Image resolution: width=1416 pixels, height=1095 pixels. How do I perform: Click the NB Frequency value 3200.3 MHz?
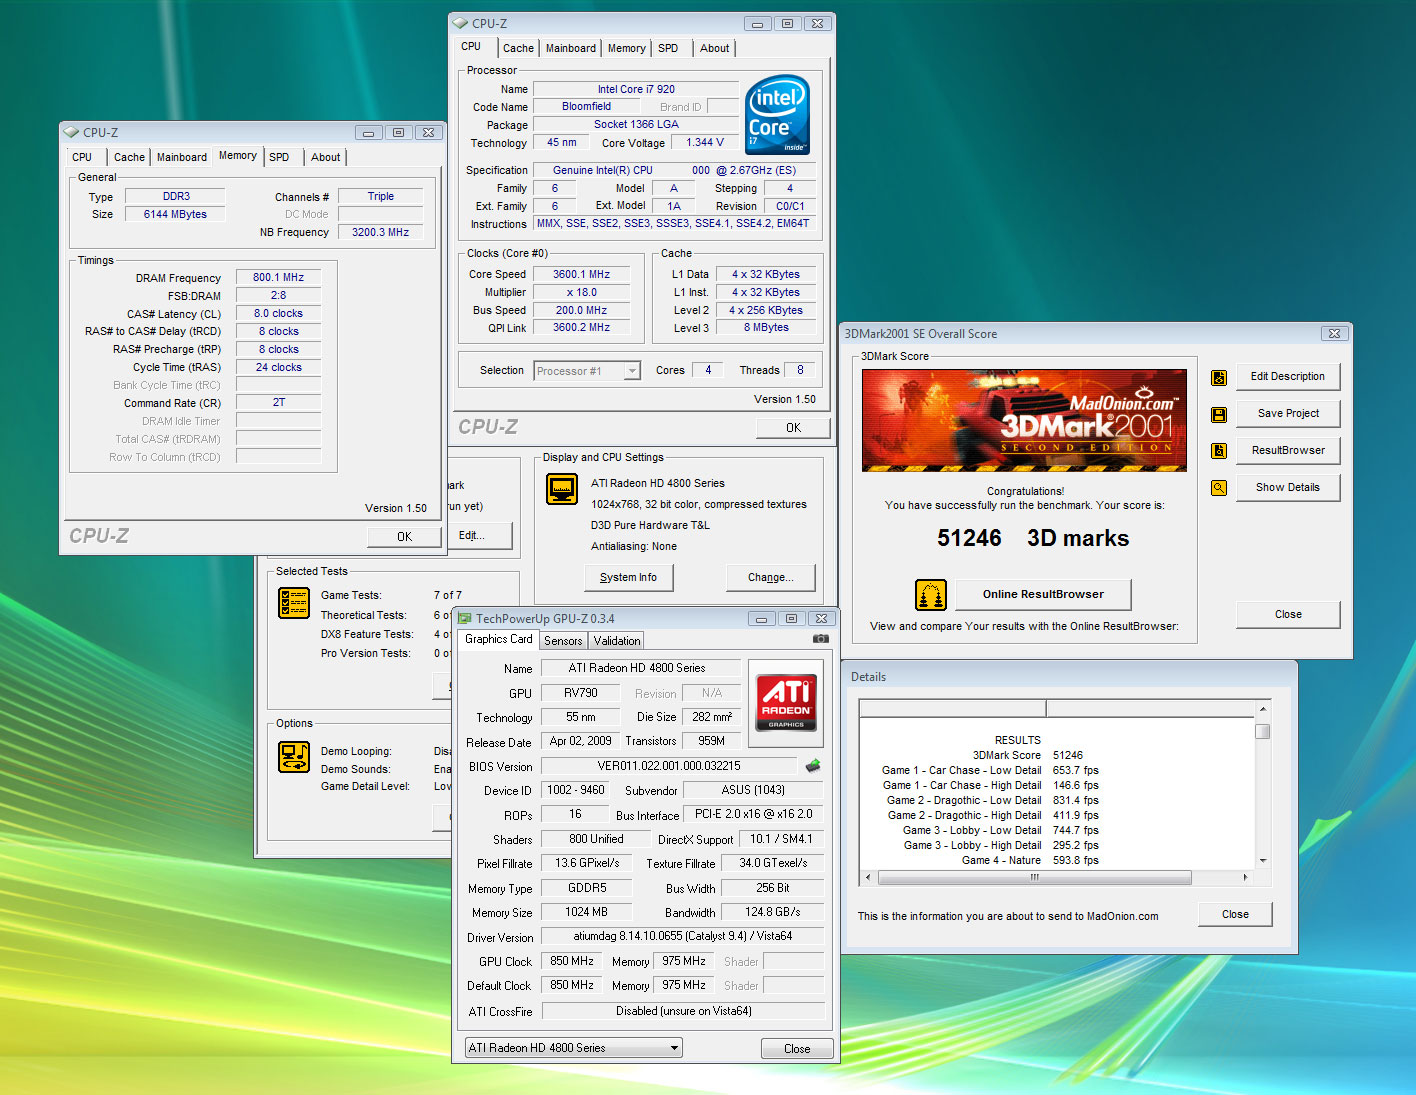coord(380,232)
